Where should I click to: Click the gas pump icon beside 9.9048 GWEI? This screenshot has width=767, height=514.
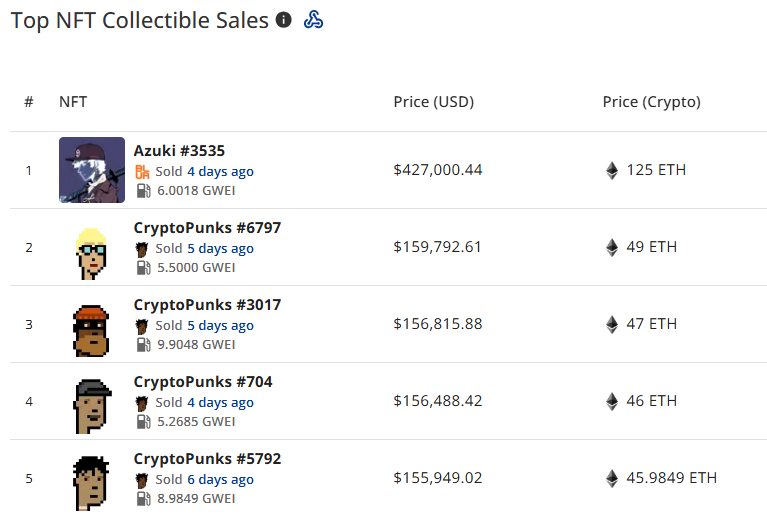(x=142, y=344)
